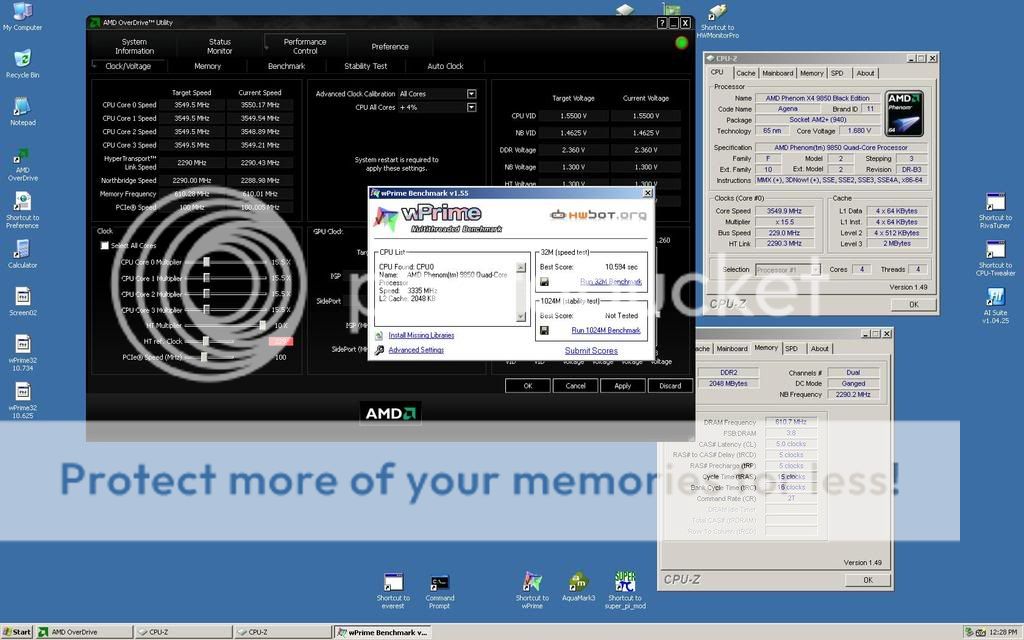
Task: Click Apply in AMD OverDrive
Action: 622,386
